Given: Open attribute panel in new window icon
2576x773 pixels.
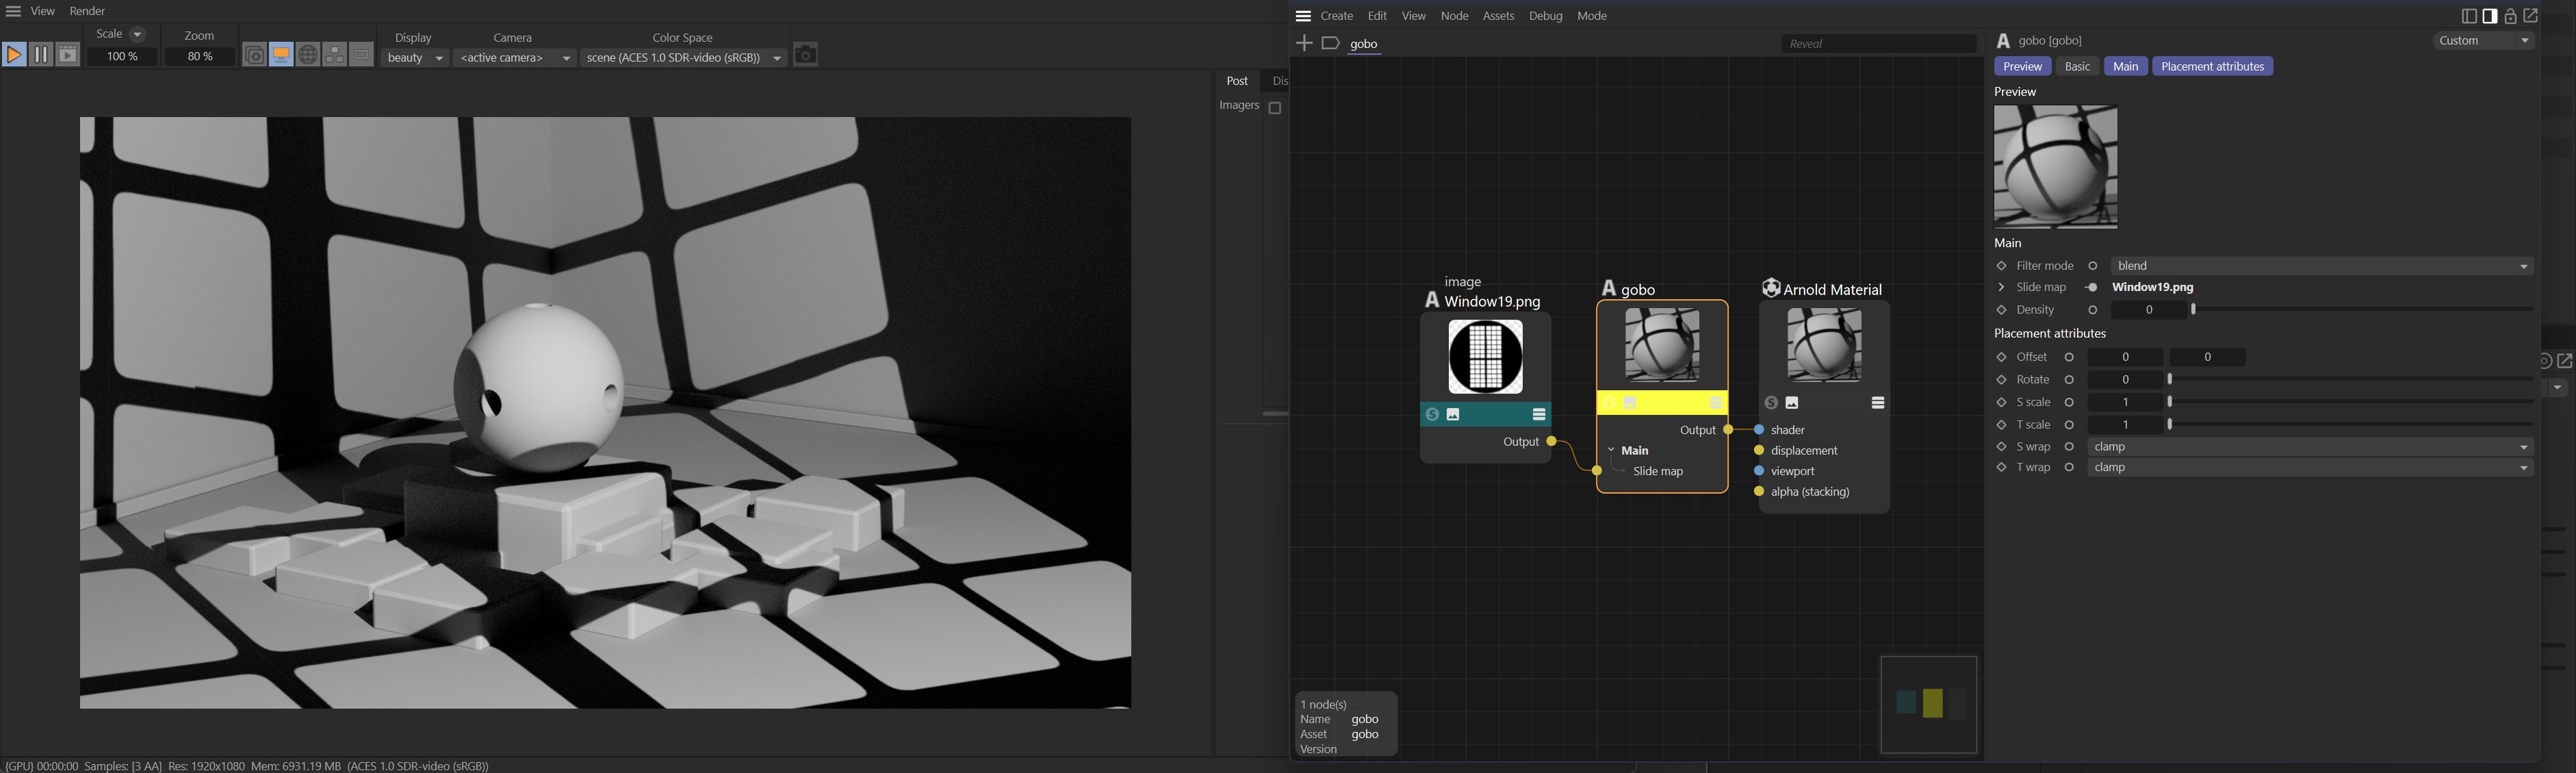Looking at the screenshot, I should pos(2531,16).
